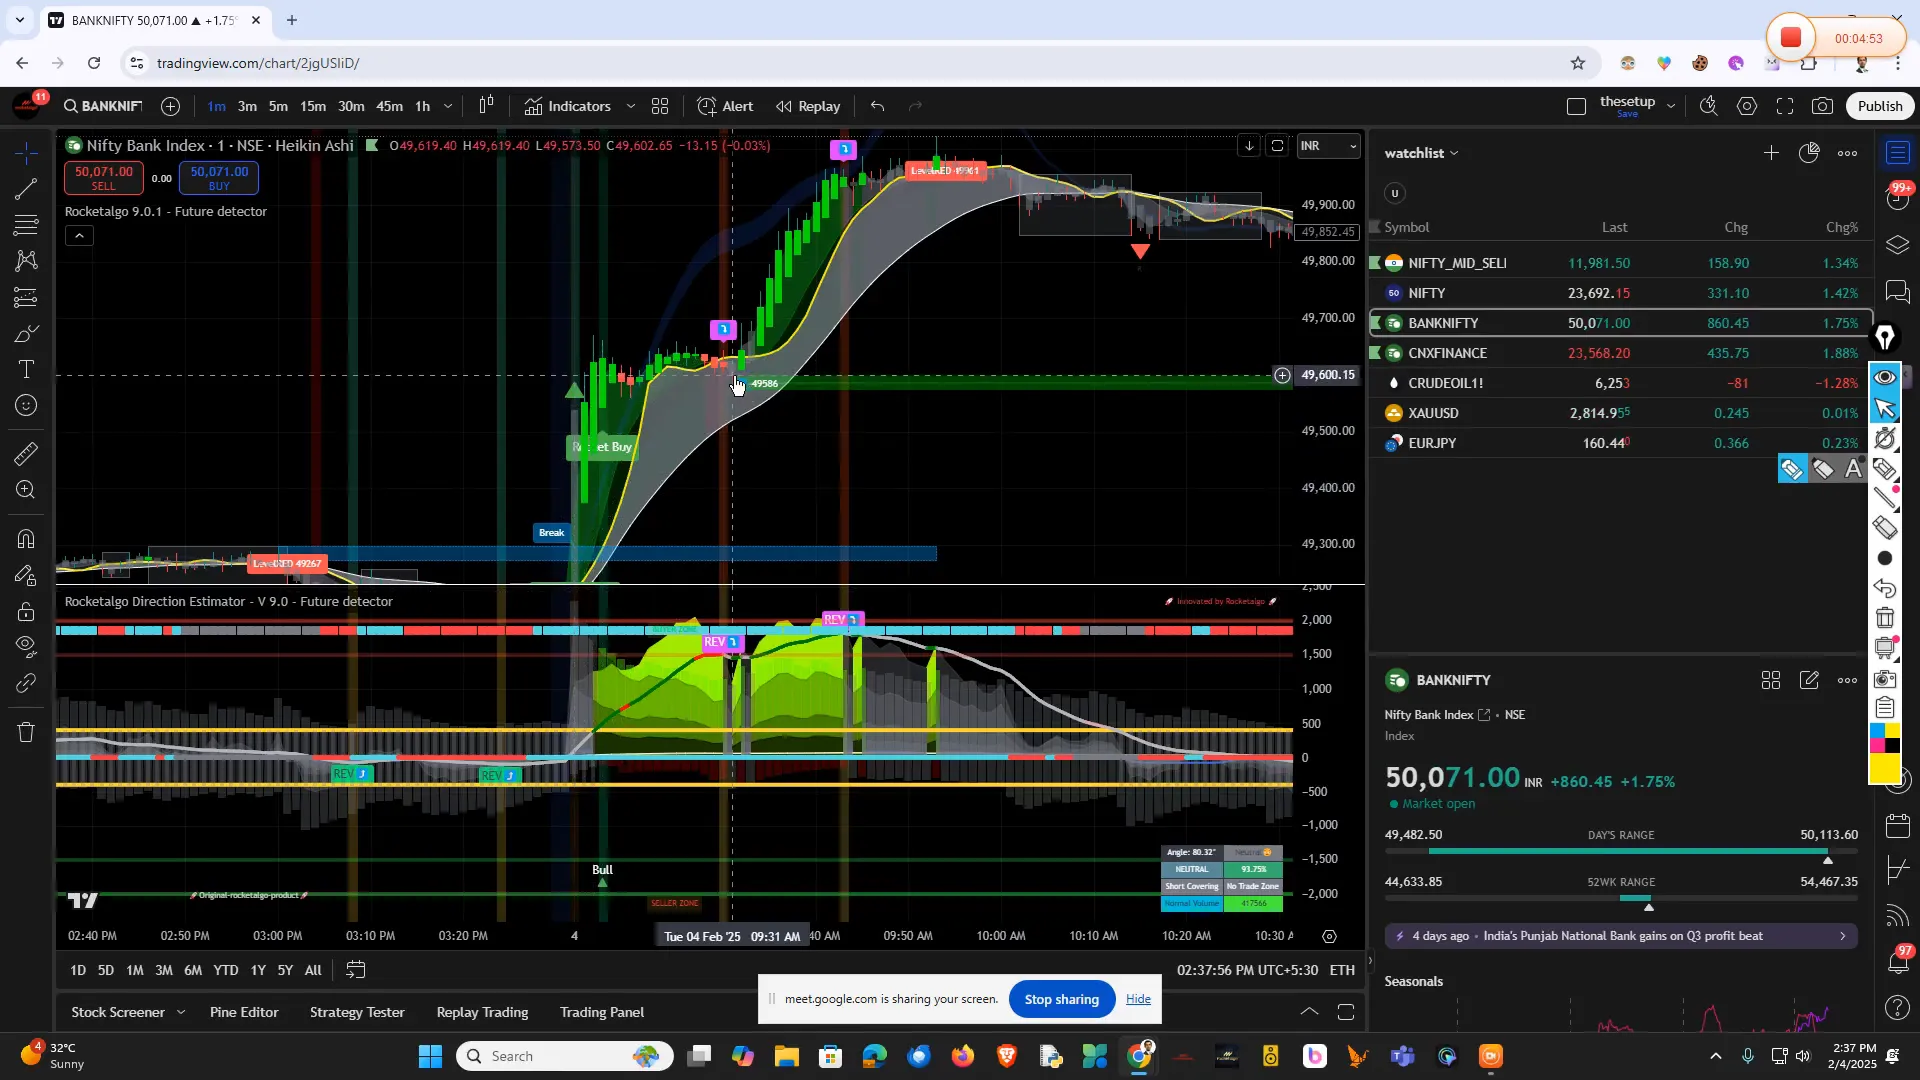
Task: Open the Indicators dropdown arrow
Action: click(631, 106)
